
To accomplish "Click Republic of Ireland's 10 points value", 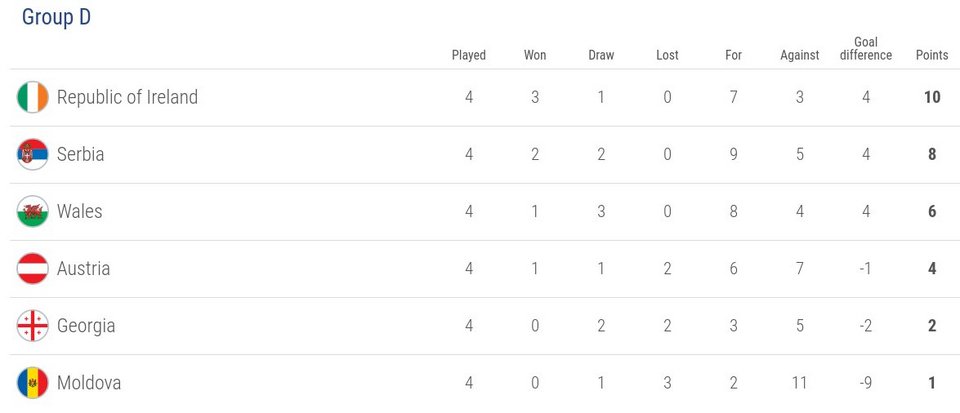I will tap(932, 97).
